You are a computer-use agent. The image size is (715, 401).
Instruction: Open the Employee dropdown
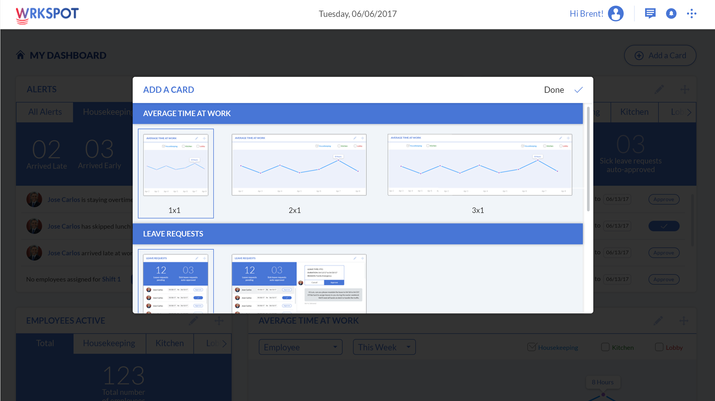(x=301, y=347)
